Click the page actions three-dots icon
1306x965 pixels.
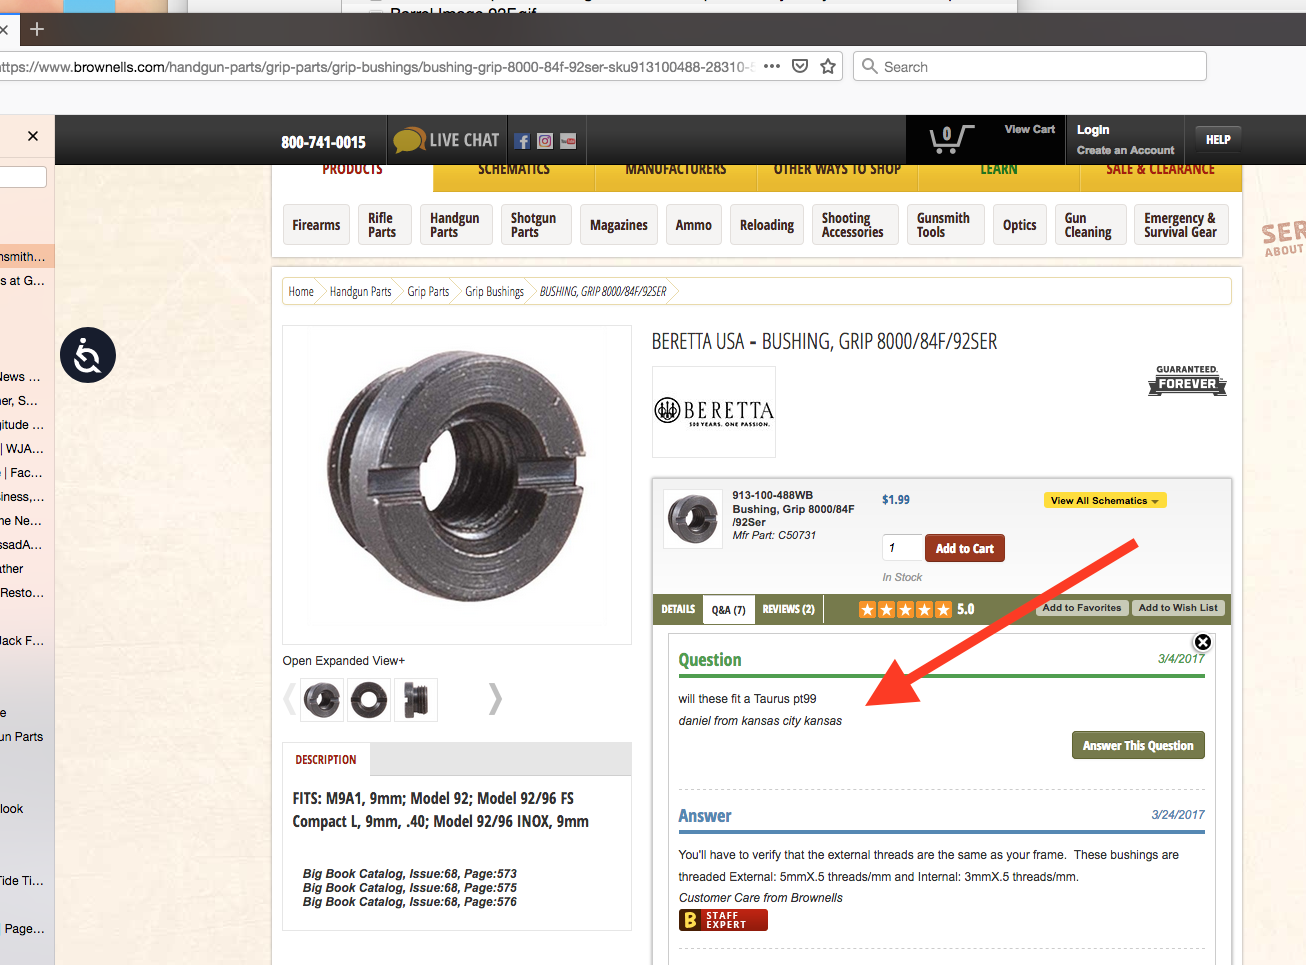point(772,66)
